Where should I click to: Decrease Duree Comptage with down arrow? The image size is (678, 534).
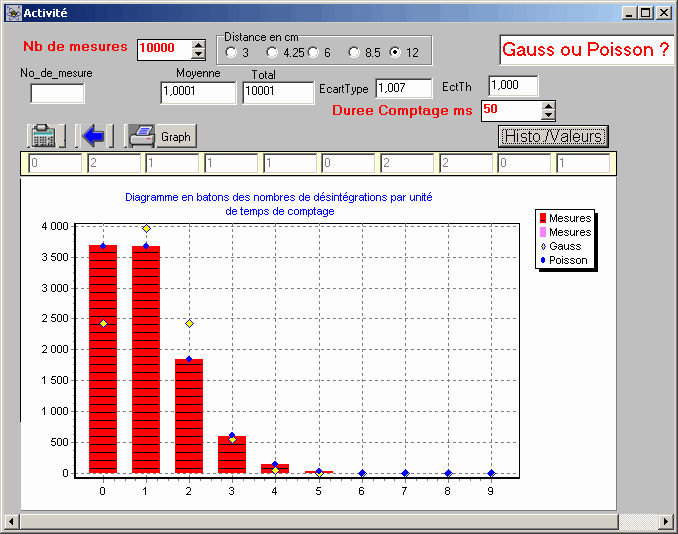(x=548, y=116)
